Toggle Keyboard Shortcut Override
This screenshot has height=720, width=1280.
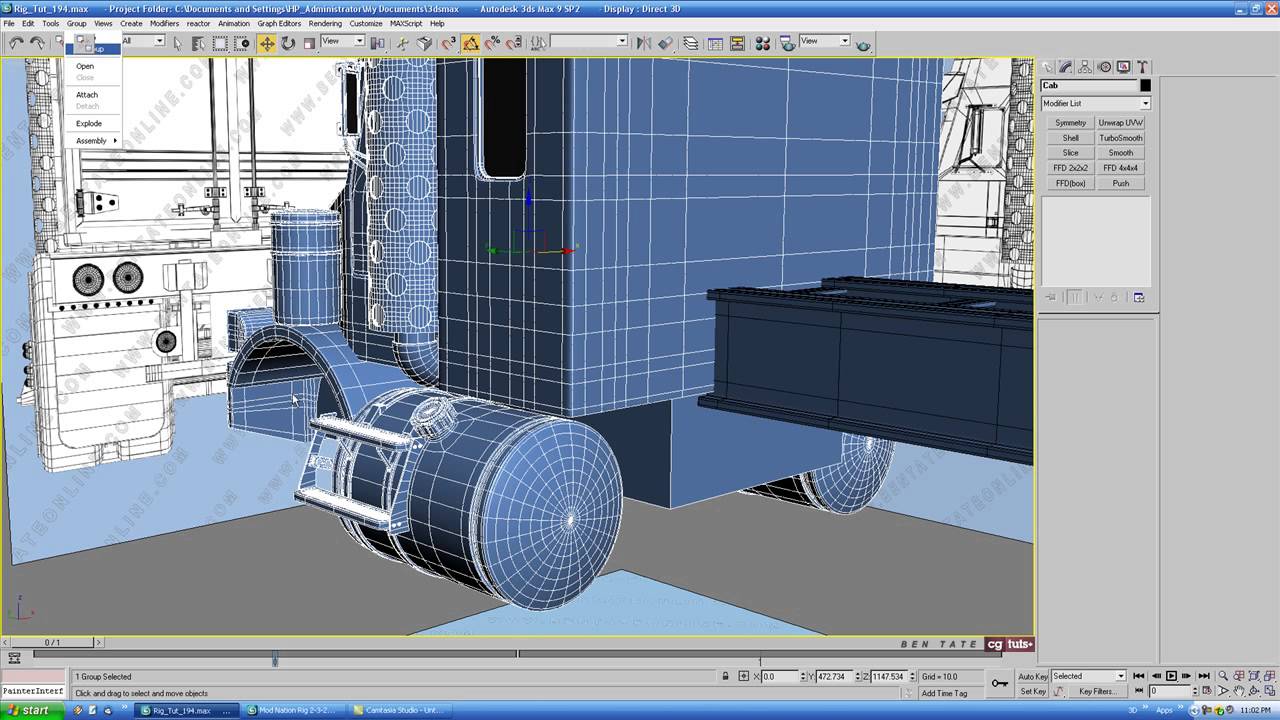click(x=424, y=43)
